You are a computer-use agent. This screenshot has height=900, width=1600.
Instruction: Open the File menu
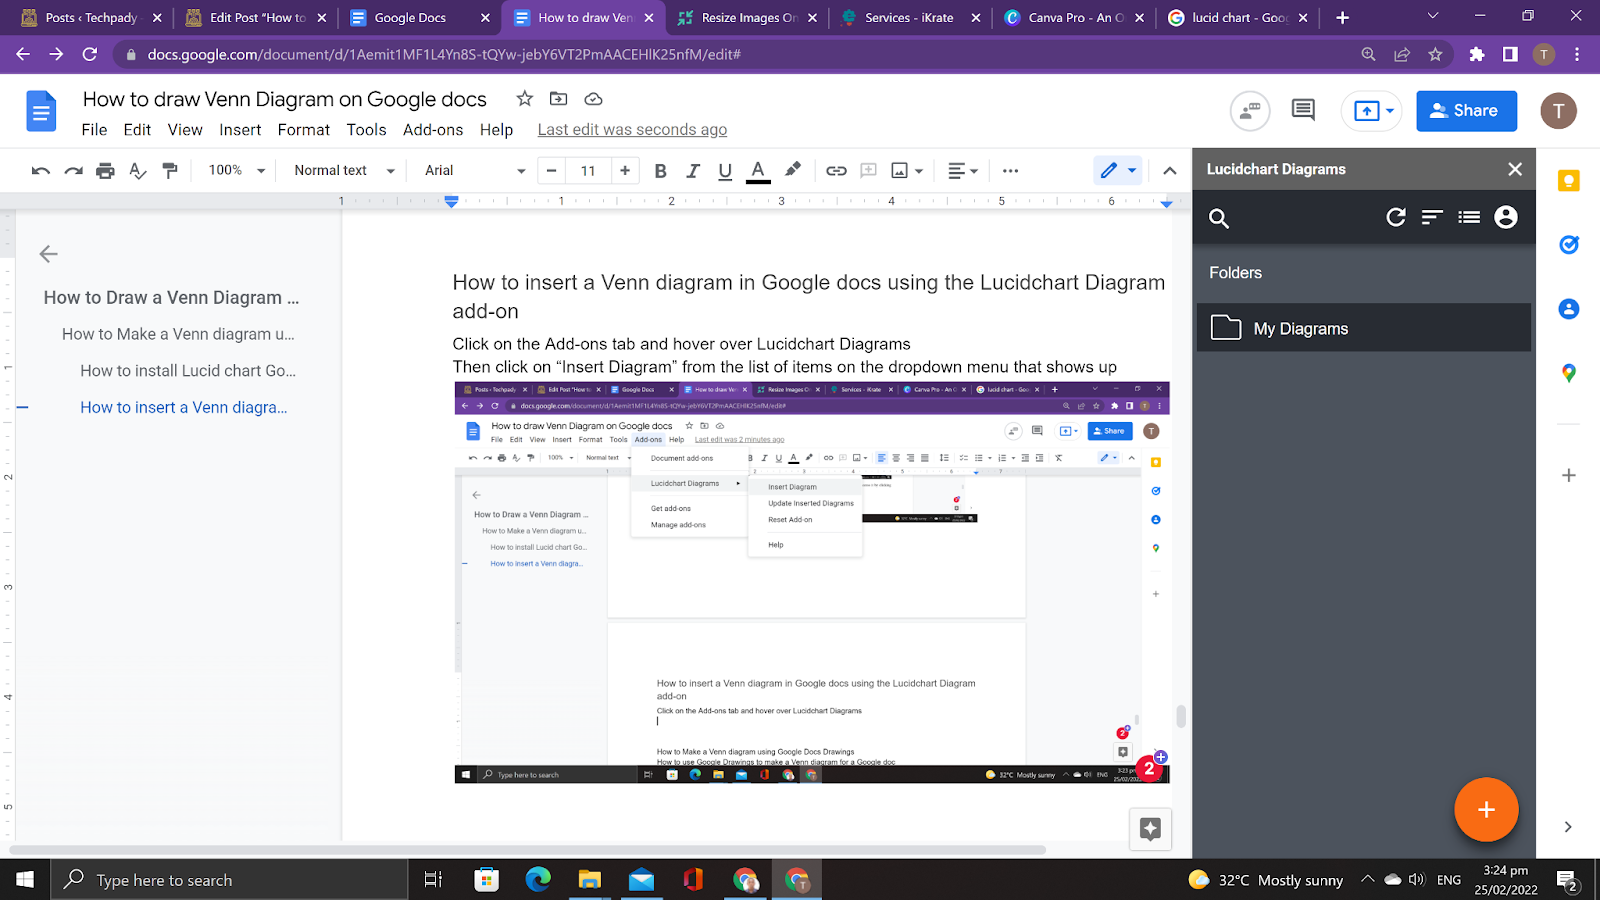[94, 130]
